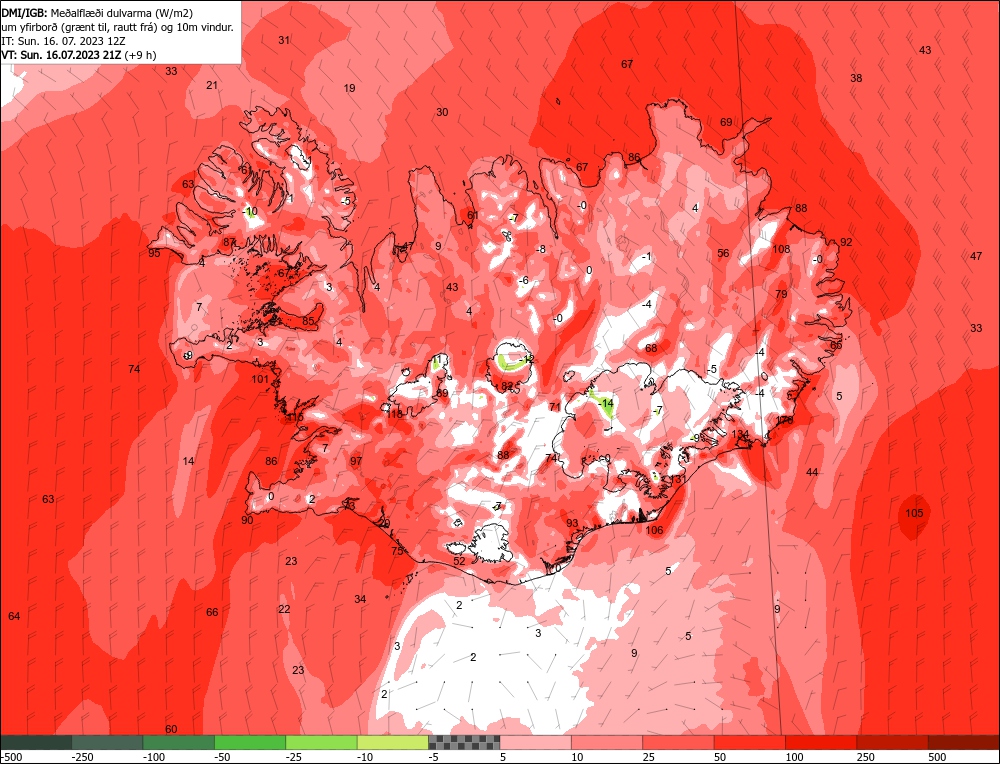This screenshot has width=1000, height=764.
Task: Select the negative value '-14' on the green patch
Action: [605, 404]
